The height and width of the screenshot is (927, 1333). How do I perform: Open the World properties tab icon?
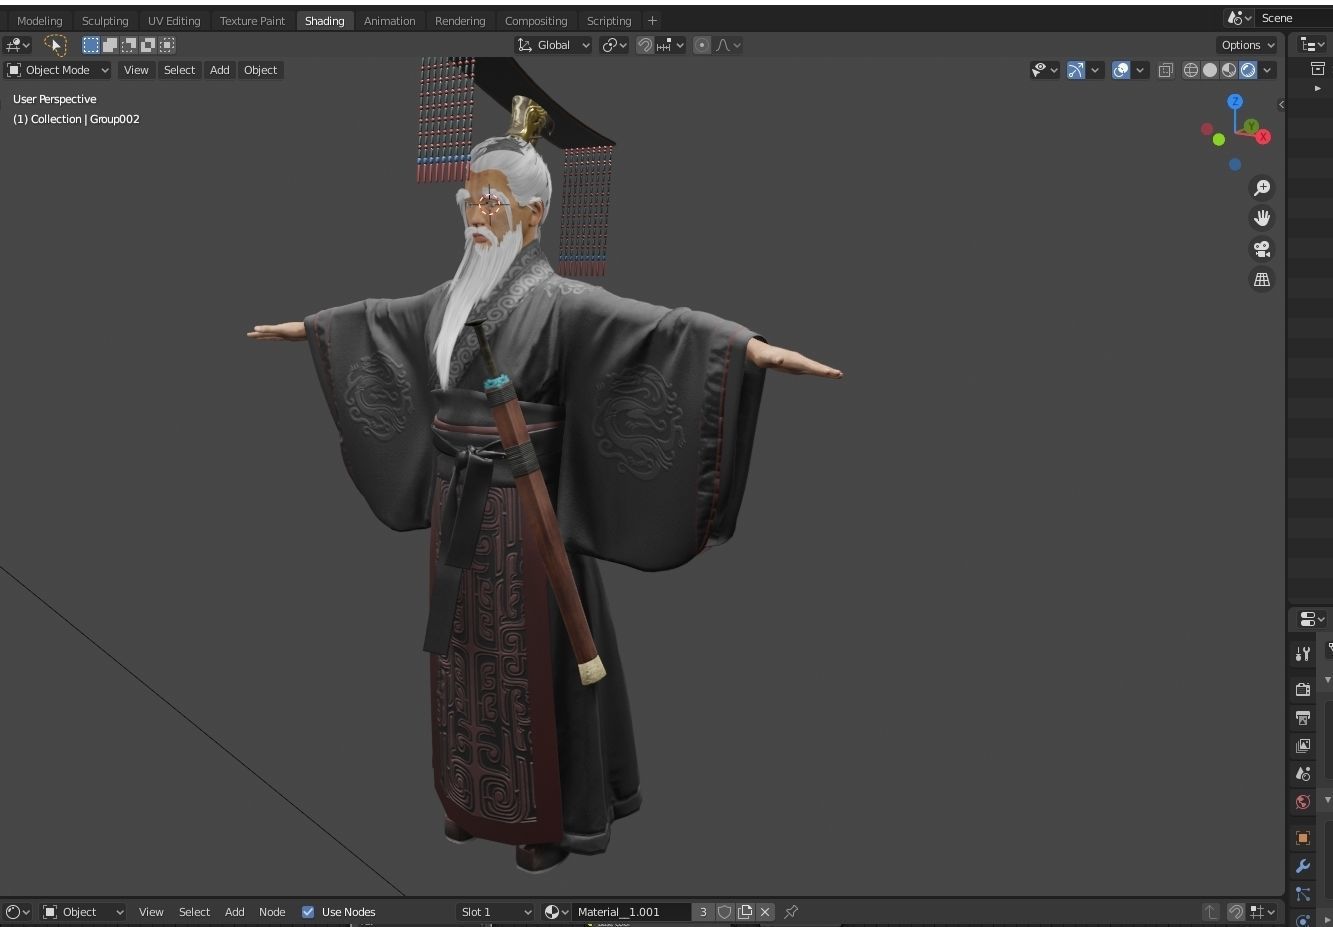point(1303,802)
